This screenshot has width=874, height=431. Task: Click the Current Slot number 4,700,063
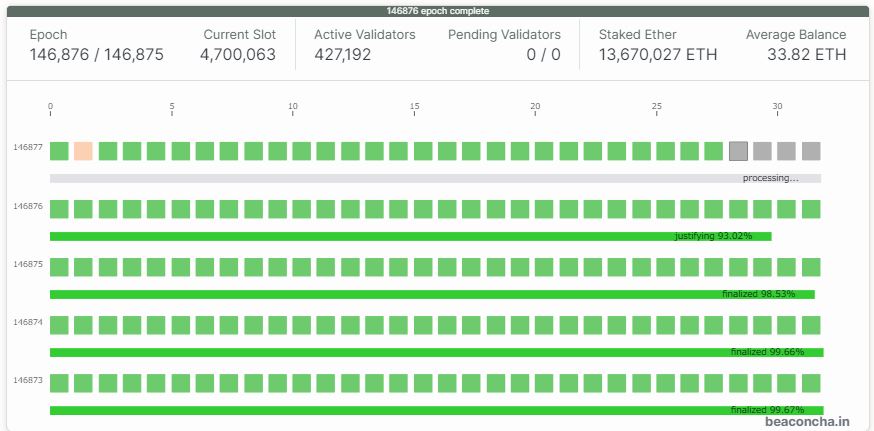click(237, 55)
